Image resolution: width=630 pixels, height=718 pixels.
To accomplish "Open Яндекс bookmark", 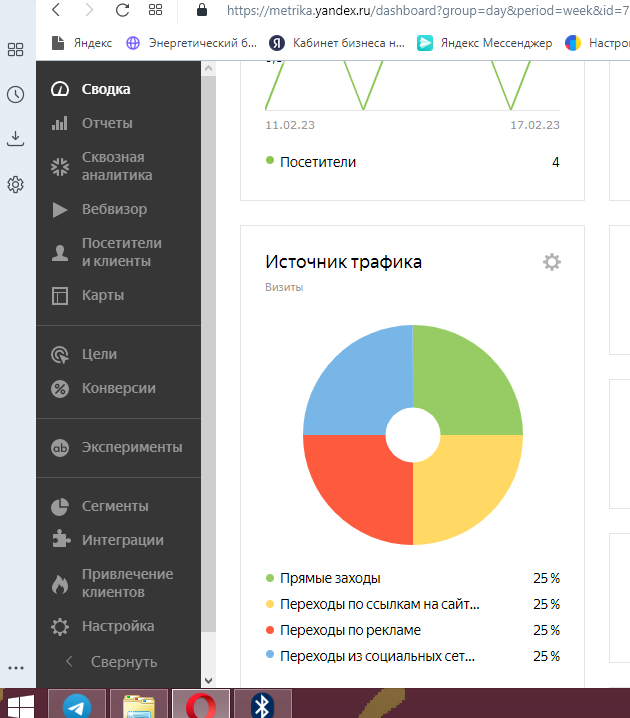I will pos(82,43).
